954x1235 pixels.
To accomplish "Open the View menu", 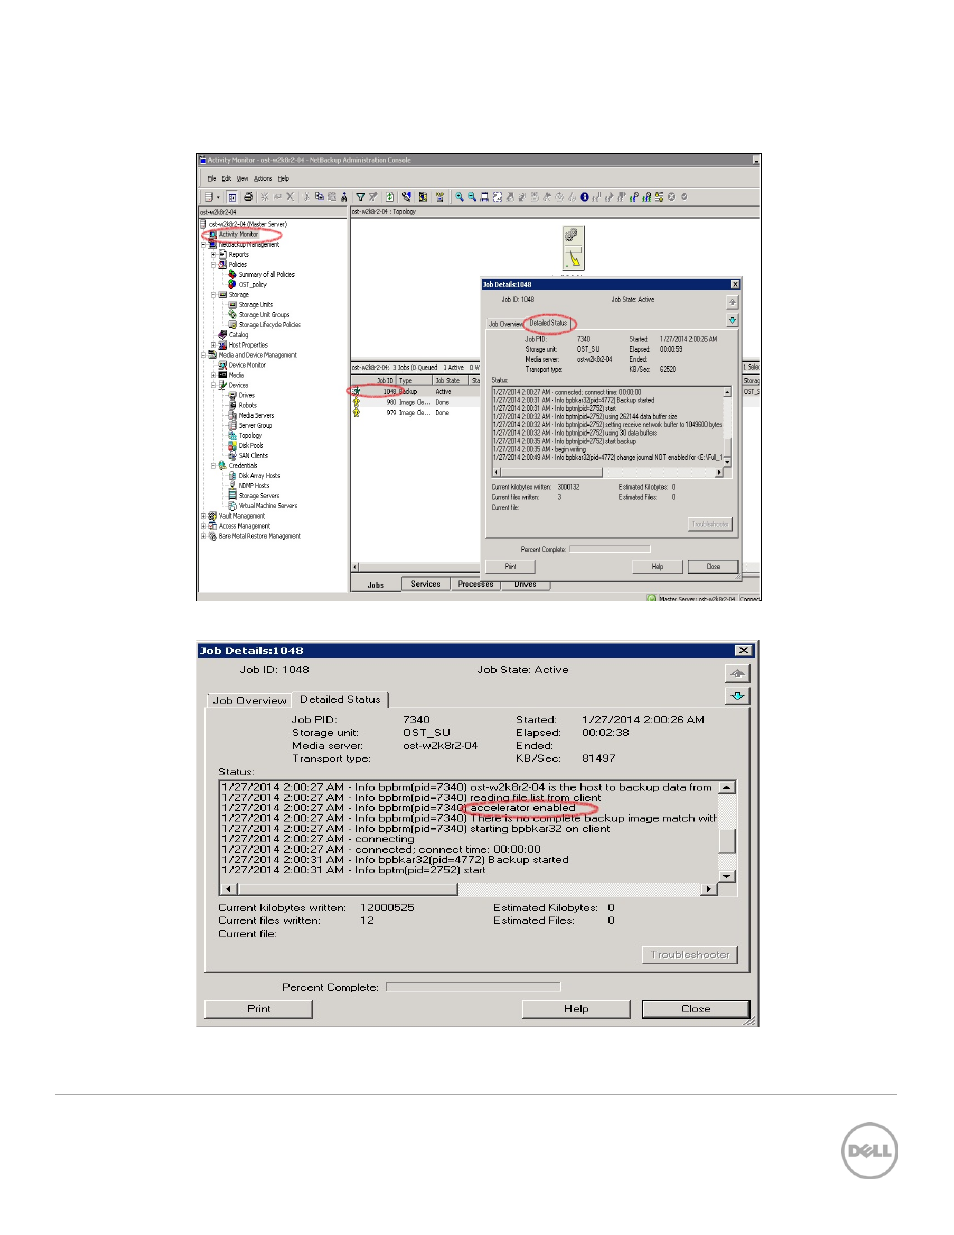I will point(242,179).
